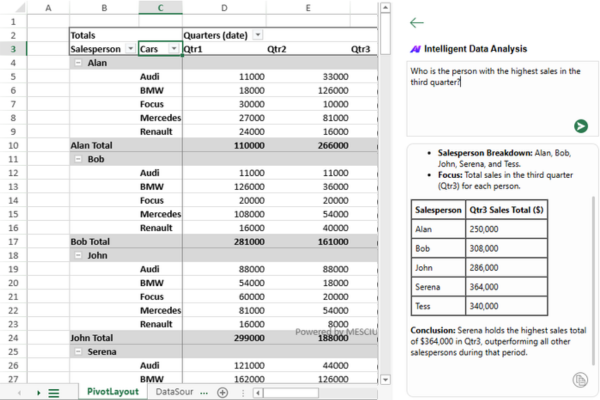
Task: Click the spreadsheet vertical scrollbar down arrow
Action: [x=385, y=380]
